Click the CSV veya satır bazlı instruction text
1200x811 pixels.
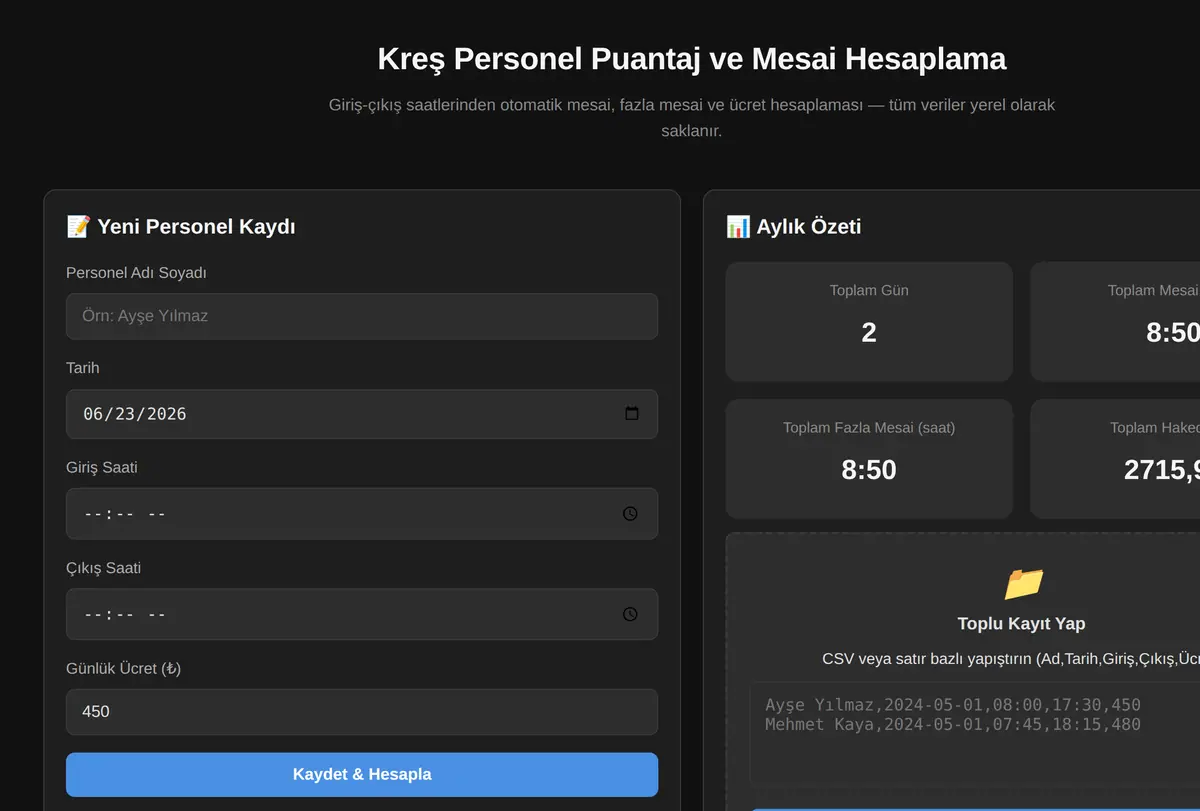click(x=1011, y=659)
